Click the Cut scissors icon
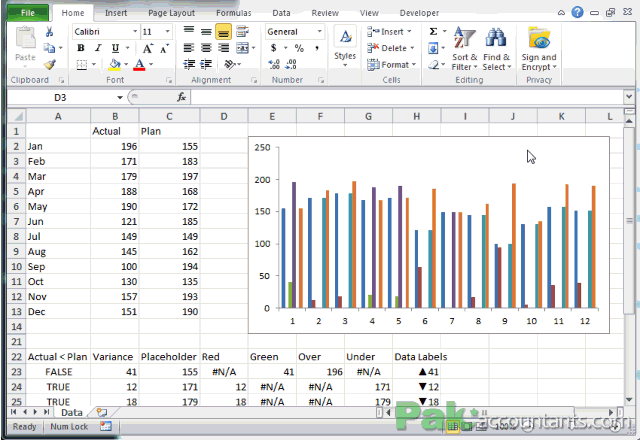640x440 pixels. pos(49,32)
